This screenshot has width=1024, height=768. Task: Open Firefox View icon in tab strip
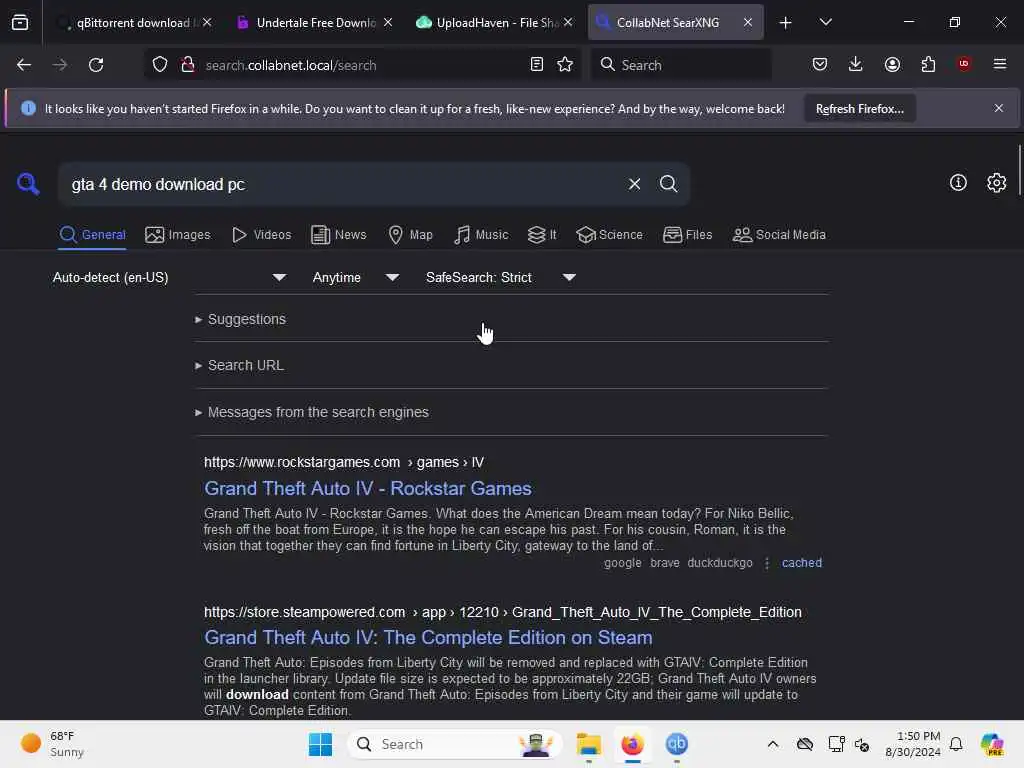coord(20,23)
